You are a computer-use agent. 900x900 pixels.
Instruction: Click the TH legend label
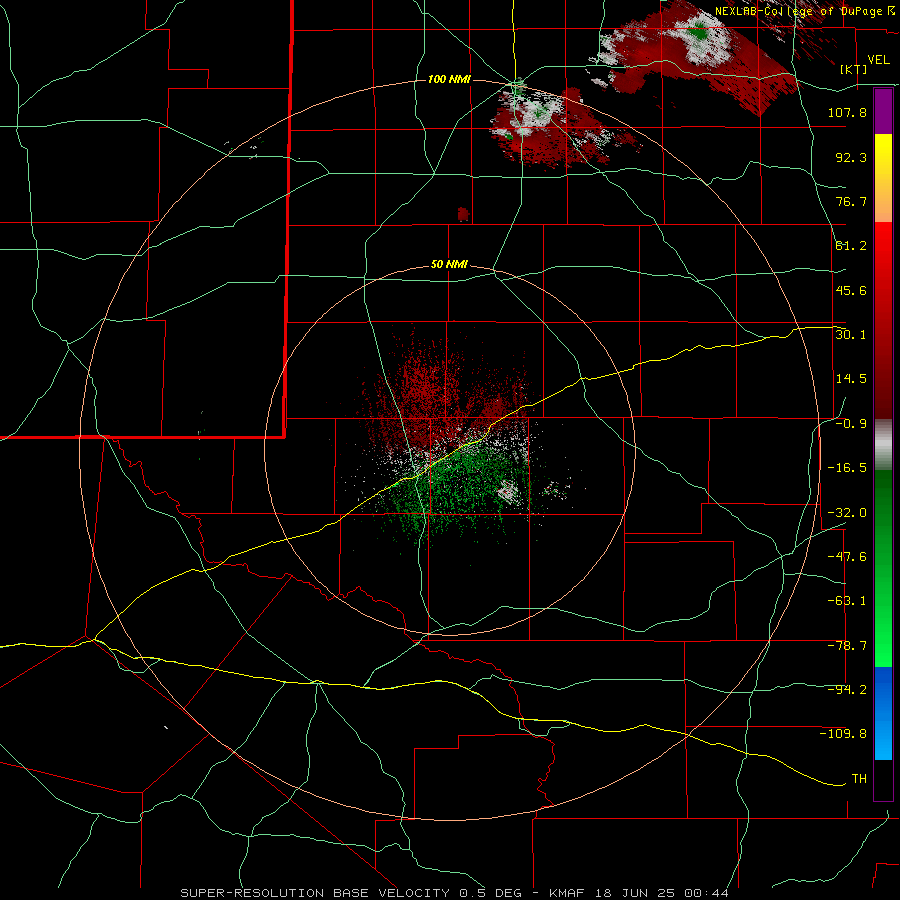(x=859, y=779)
